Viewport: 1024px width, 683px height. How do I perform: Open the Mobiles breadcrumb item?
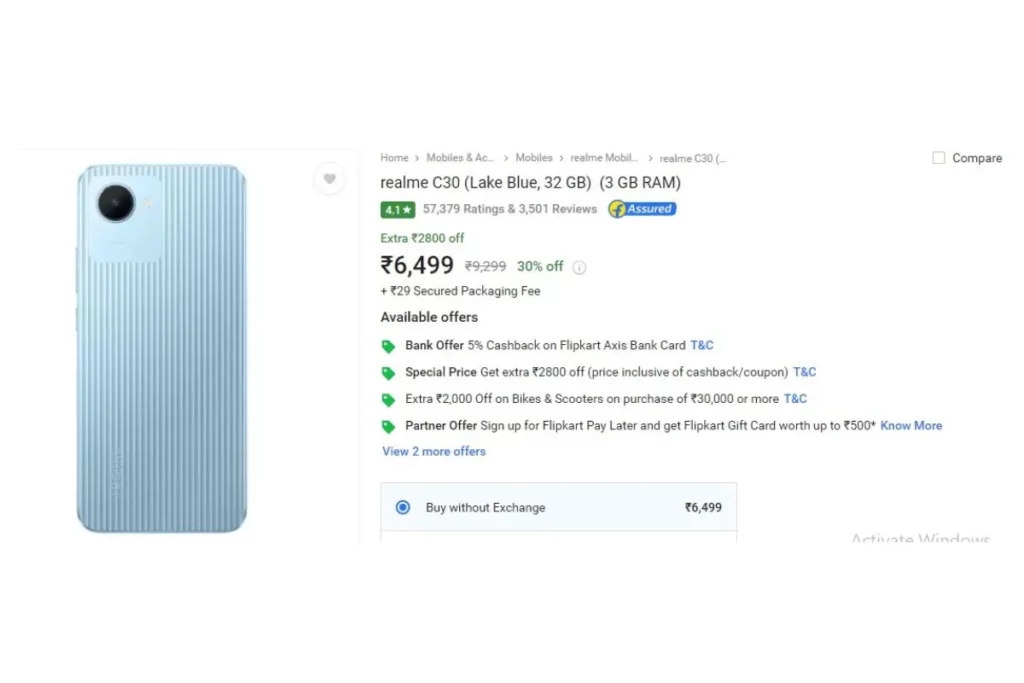tap(534, 158)
